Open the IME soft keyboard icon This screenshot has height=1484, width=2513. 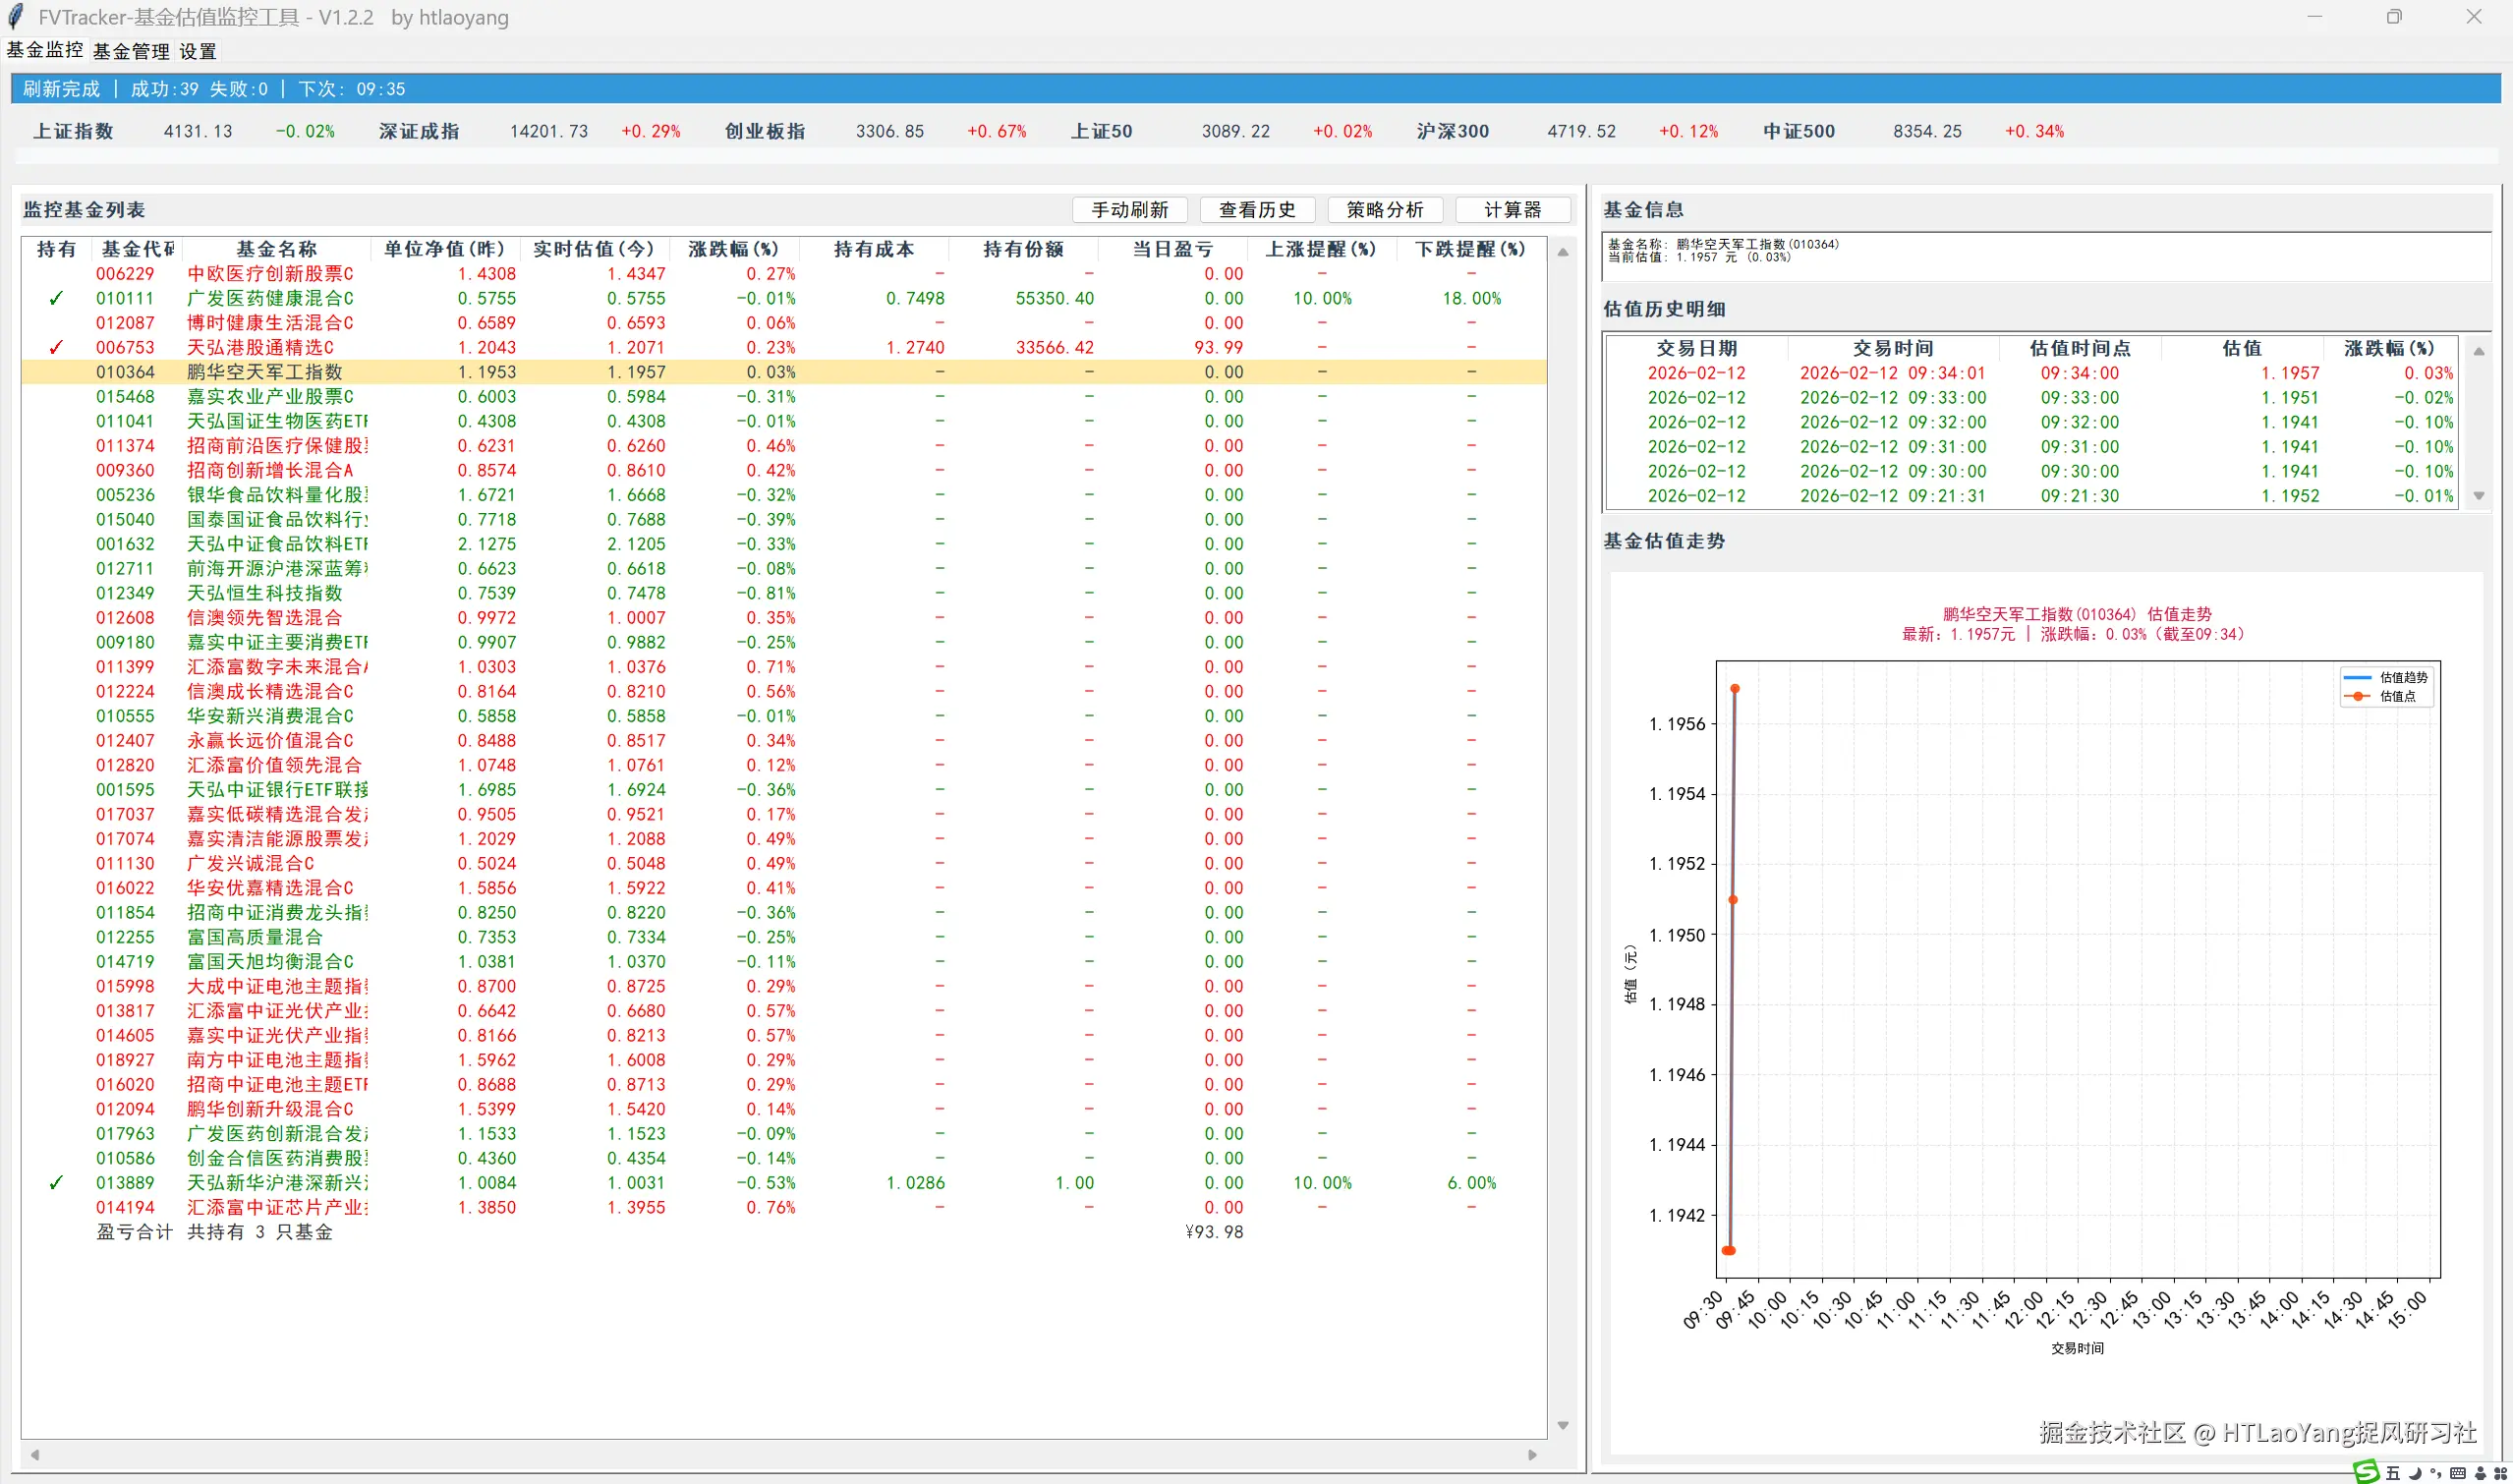[x=2458, y=1474]
